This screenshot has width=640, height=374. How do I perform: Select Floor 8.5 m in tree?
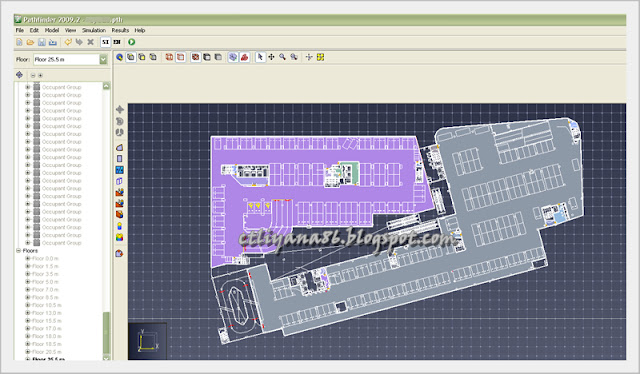click(x=45, y=297)
